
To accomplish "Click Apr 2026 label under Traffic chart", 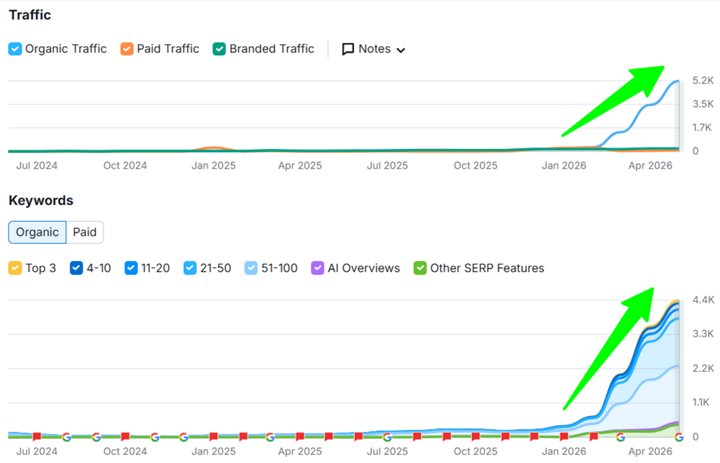I will [650, 166].
